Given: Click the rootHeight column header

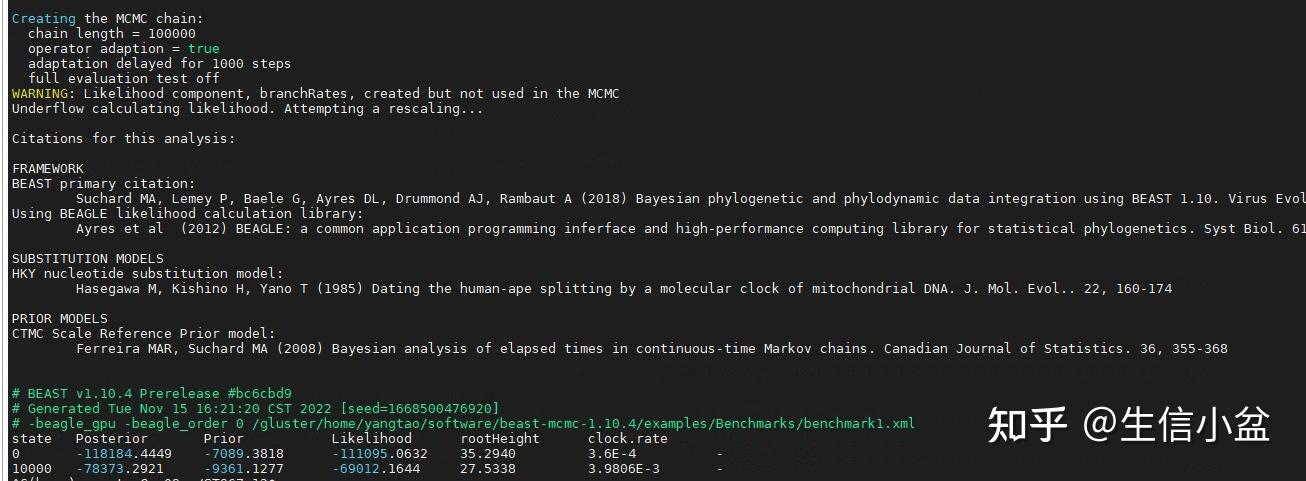Looking at the screenshot, I should click(x=499, y=438).
